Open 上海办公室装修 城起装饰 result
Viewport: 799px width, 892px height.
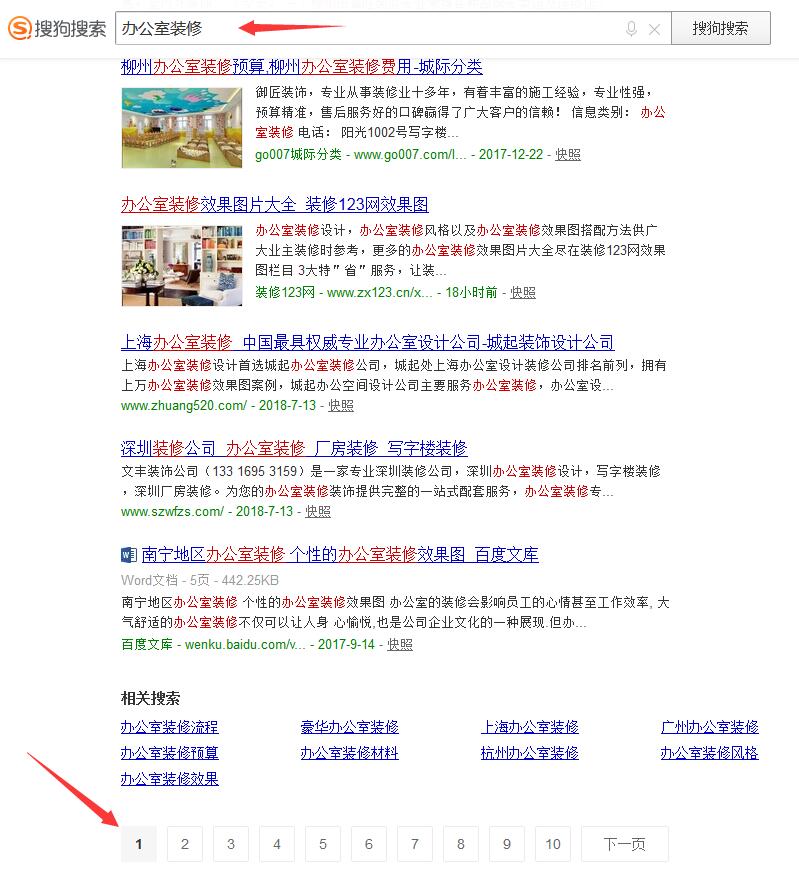367,342
